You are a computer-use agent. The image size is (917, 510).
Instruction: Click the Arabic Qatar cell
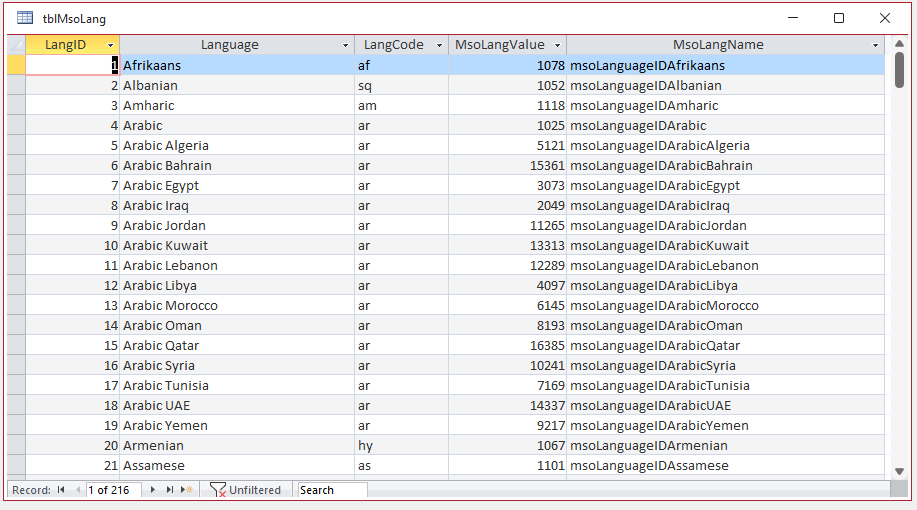pyautogui.click(x=237, y=346)
